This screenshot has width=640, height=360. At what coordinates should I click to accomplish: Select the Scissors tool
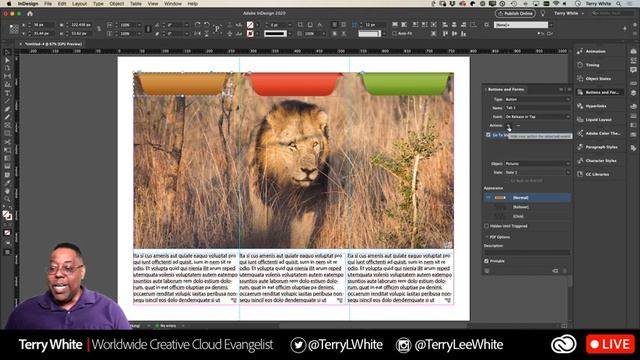click(x=7, y=142)
